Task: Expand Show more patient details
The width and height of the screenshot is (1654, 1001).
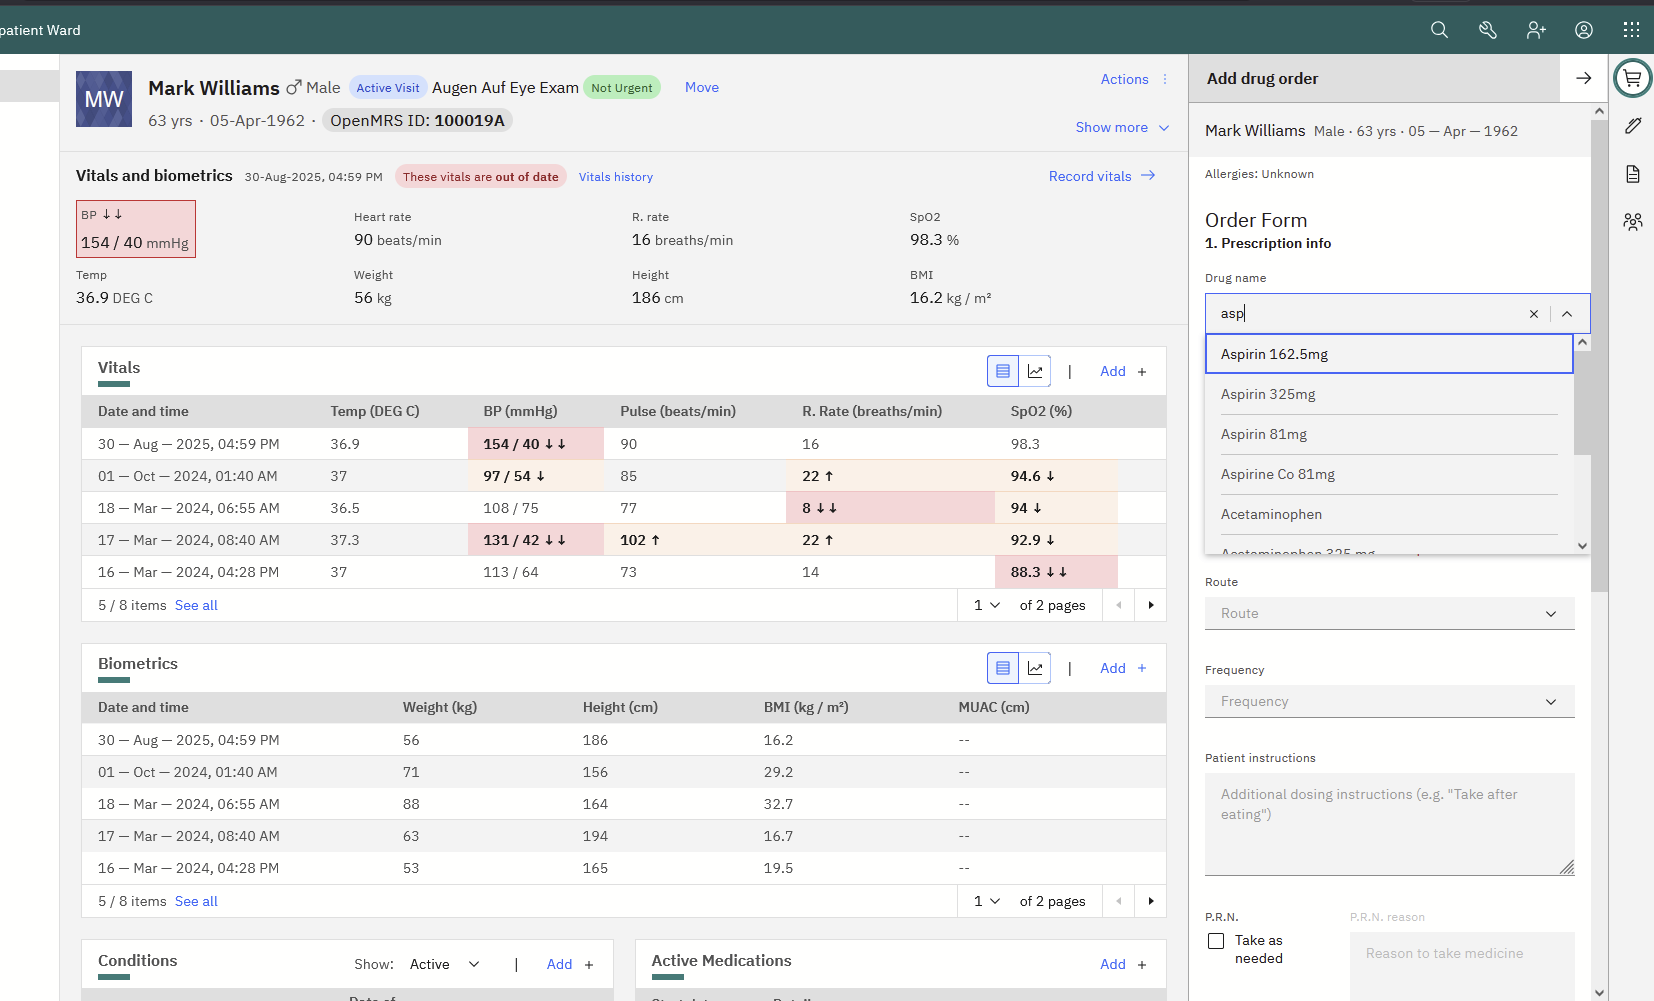Action: pos(1122,127)
